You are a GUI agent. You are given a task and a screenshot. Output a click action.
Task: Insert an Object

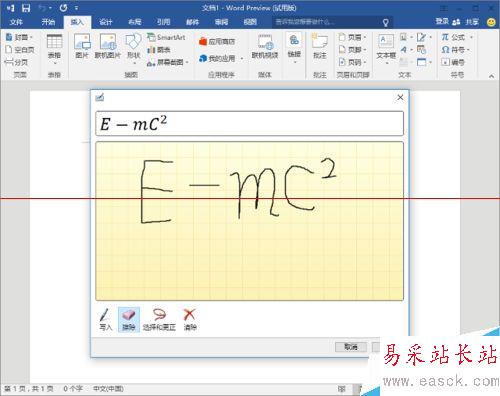424,62
